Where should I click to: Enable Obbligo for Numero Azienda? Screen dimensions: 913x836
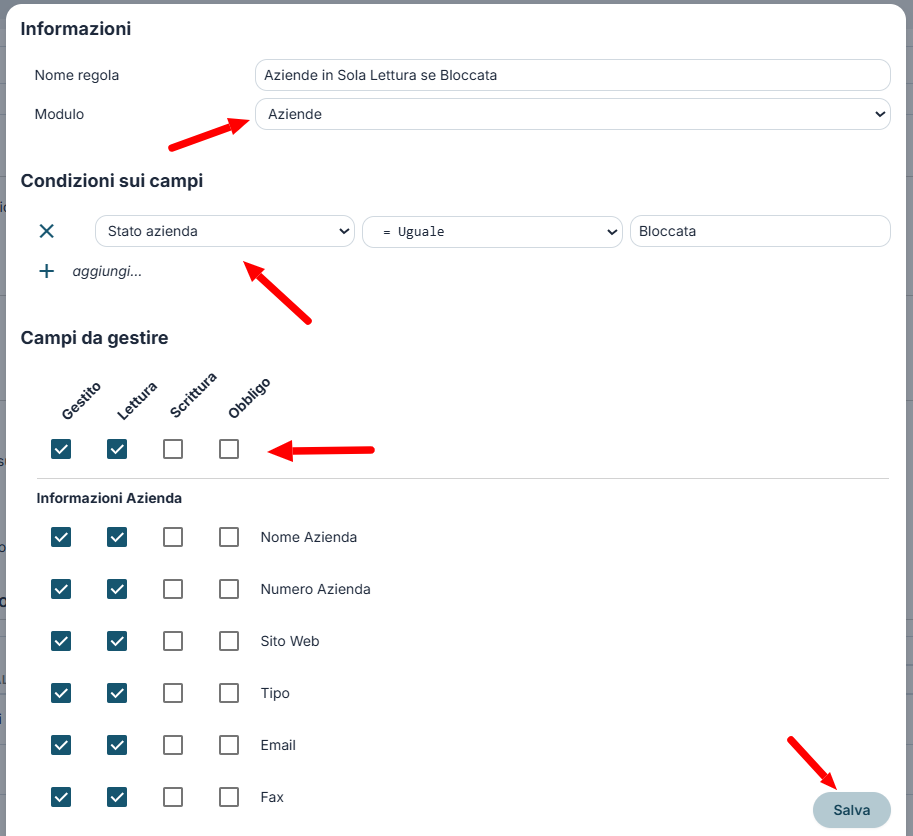click(229, 589)
